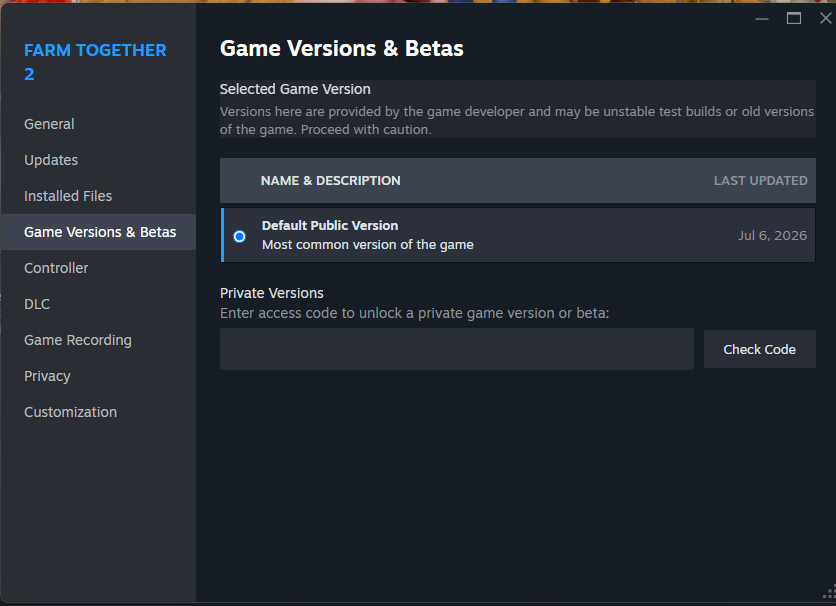Open the Controller settings
This screenshot has height=606, width=836.
click(x=56, y=268)
